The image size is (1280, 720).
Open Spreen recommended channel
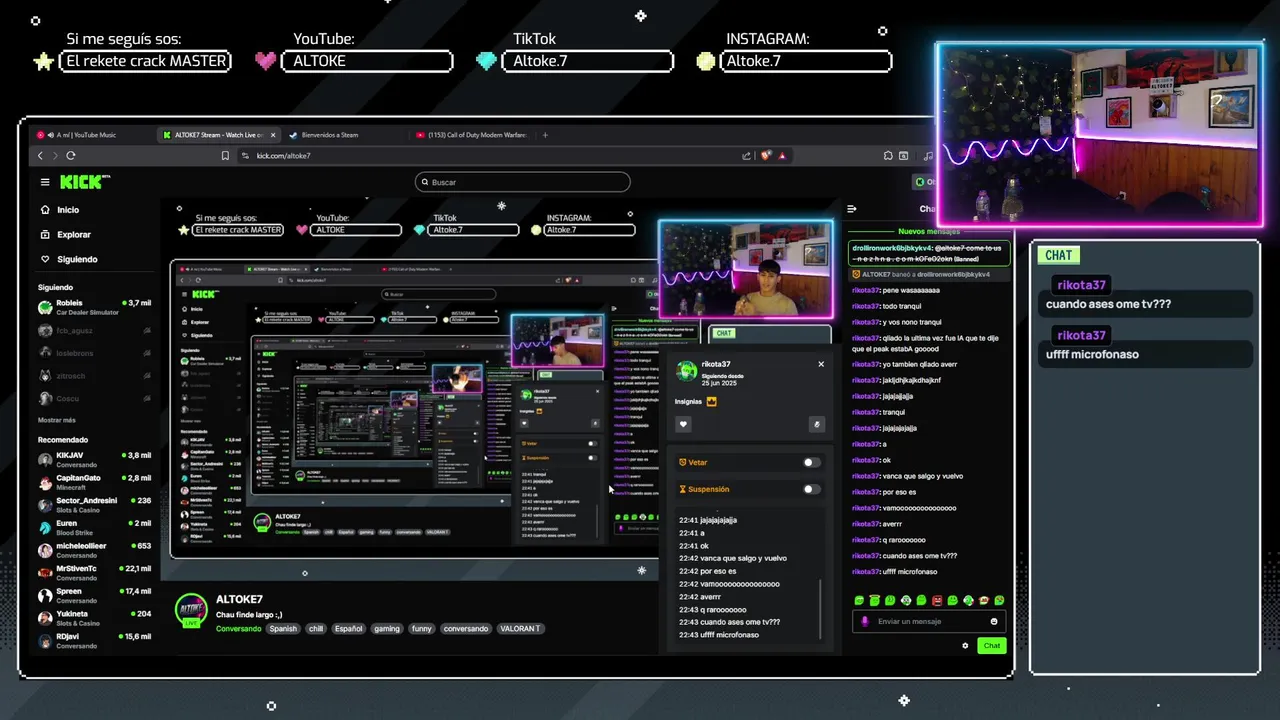[94, 596]
